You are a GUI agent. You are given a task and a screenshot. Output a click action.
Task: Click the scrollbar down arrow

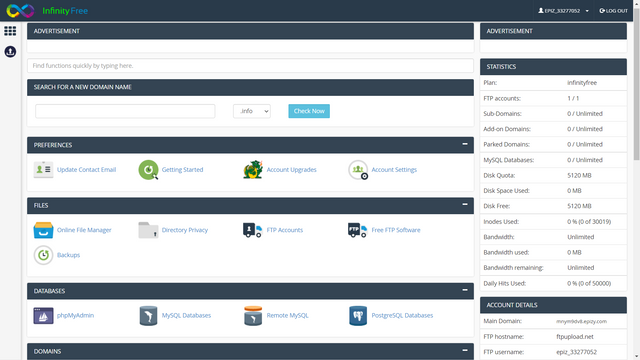(x=636, y=357)
